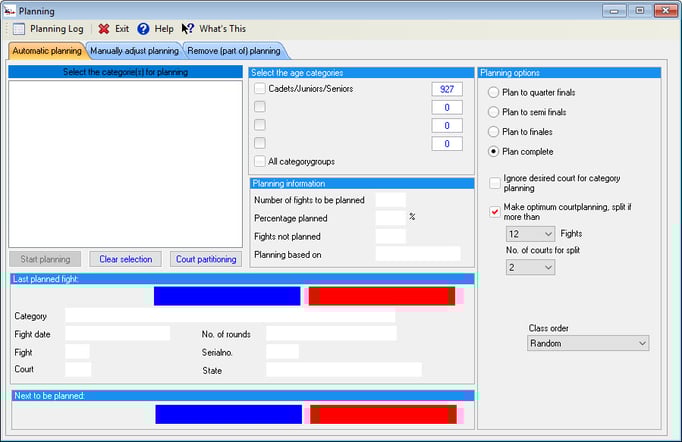Click the blue bar under Last planned fight
The image size is (682, 442).
tap(227, 296)
